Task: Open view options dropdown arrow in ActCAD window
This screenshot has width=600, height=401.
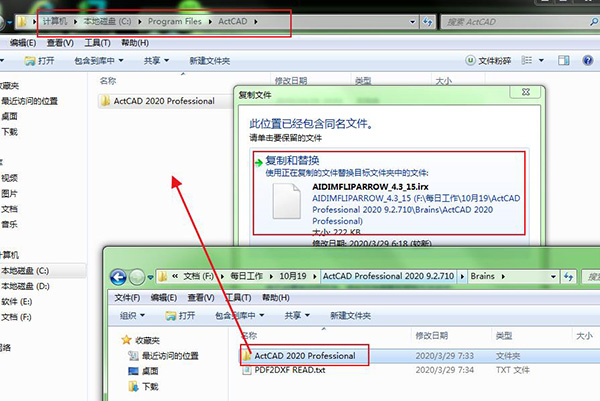Action: 541,60
